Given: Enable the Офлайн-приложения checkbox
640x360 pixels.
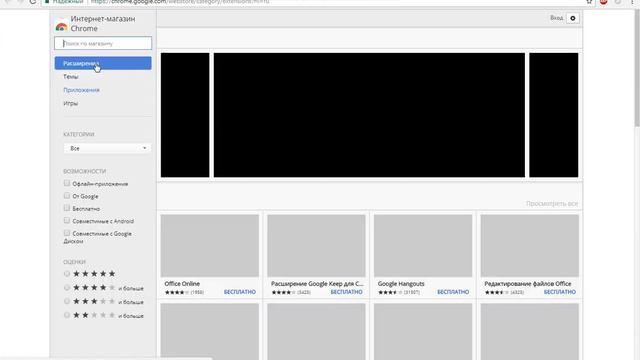Looking at the screenshot, I should (67, 183).
